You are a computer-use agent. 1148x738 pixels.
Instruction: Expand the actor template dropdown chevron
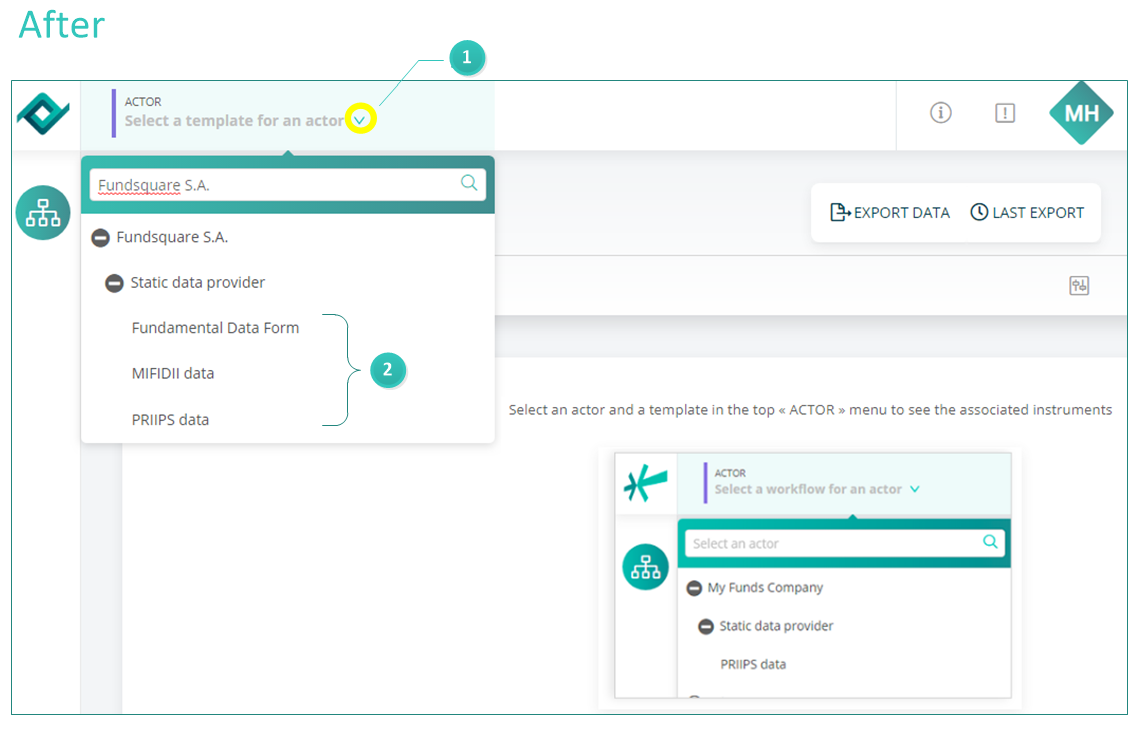coord(360,119)
